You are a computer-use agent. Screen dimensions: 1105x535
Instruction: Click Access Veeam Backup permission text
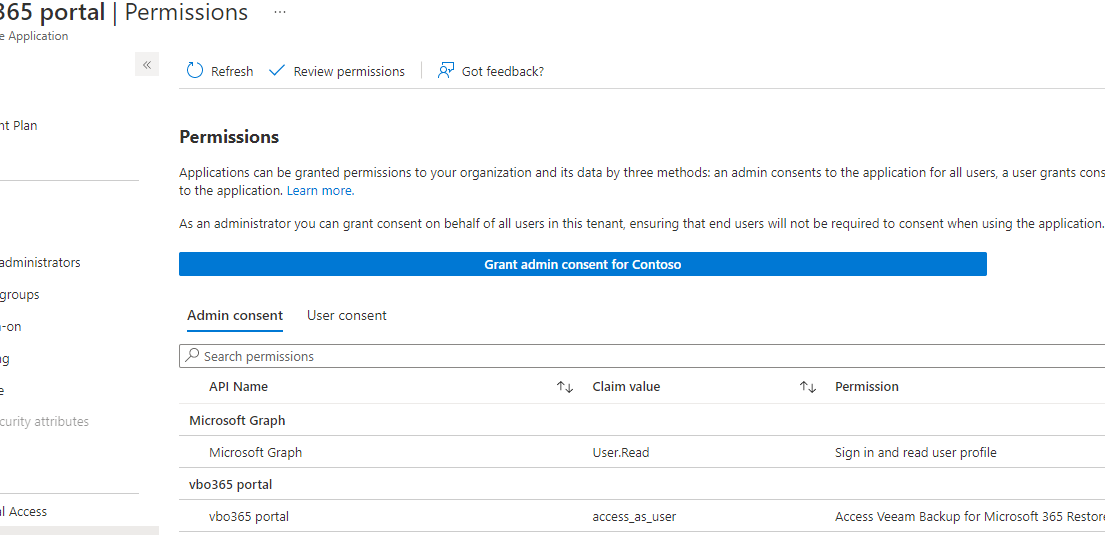pos(970,516)
